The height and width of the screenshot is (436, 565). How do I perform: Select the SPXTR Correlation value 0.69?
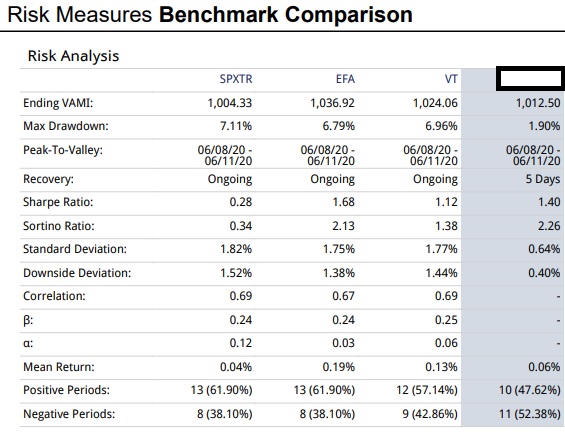[x=241, y=296]
